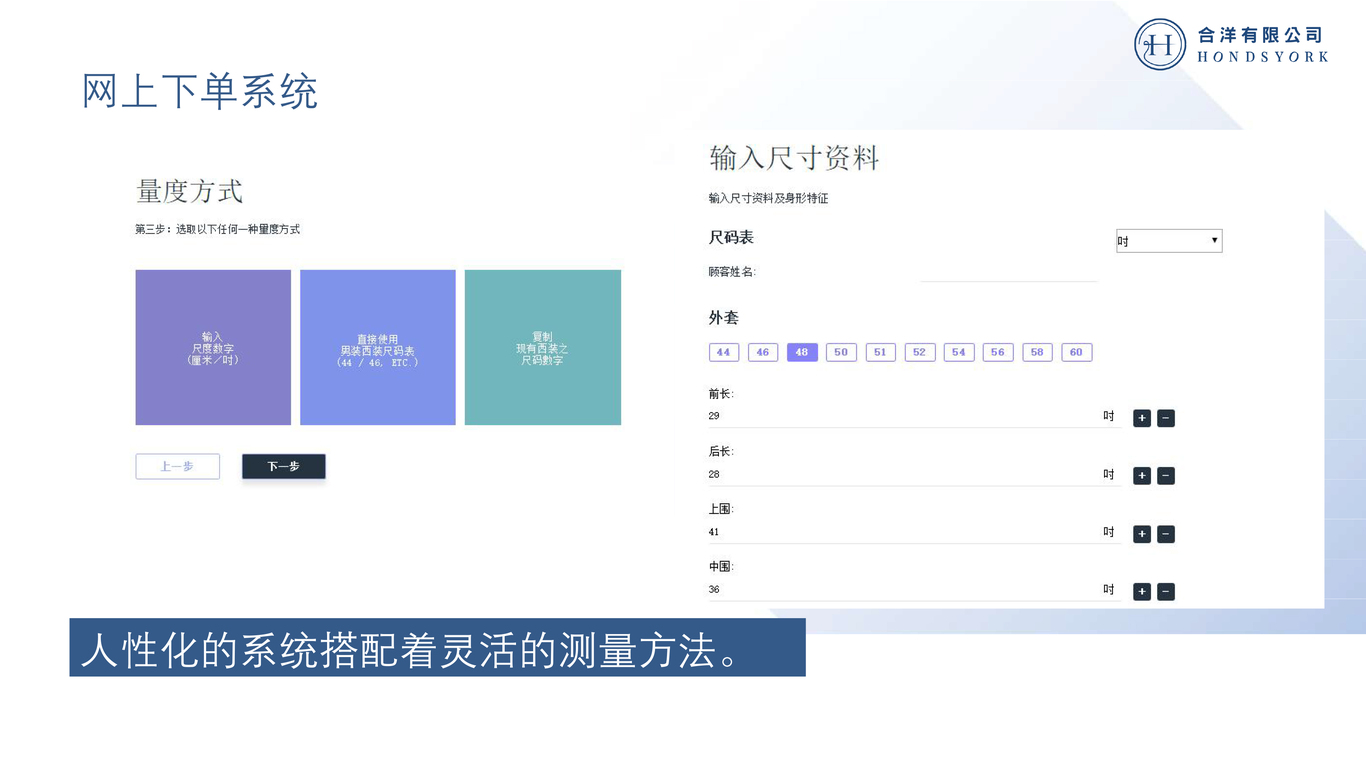The width and height of the screenshot is (1366, 768).
Task: Decrease 中围 with the minus icon
Action: pyautogui.click(x=1166, y=592)
